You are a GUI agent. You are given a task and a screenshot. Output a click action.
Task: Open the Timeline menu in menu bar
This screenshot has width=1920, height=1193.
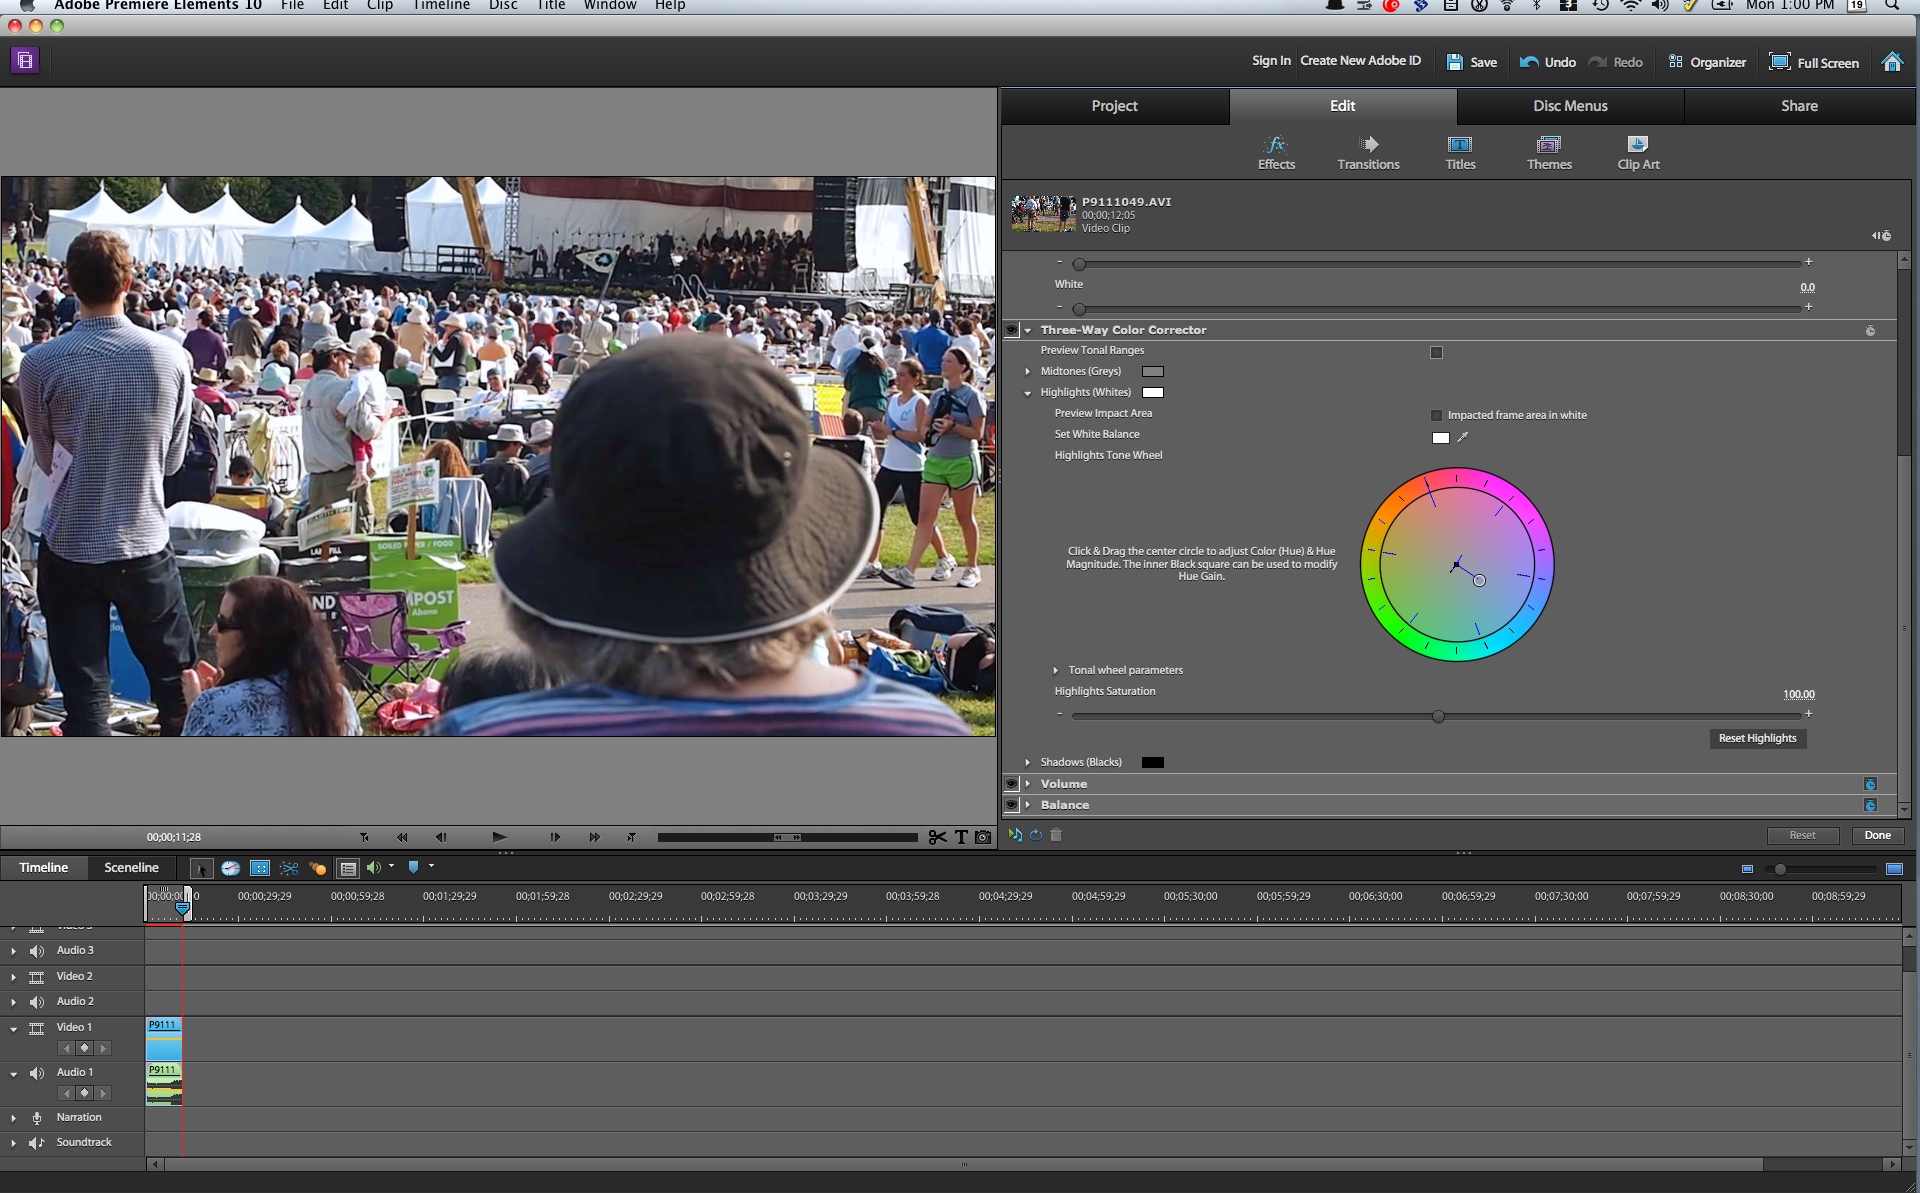441,6
